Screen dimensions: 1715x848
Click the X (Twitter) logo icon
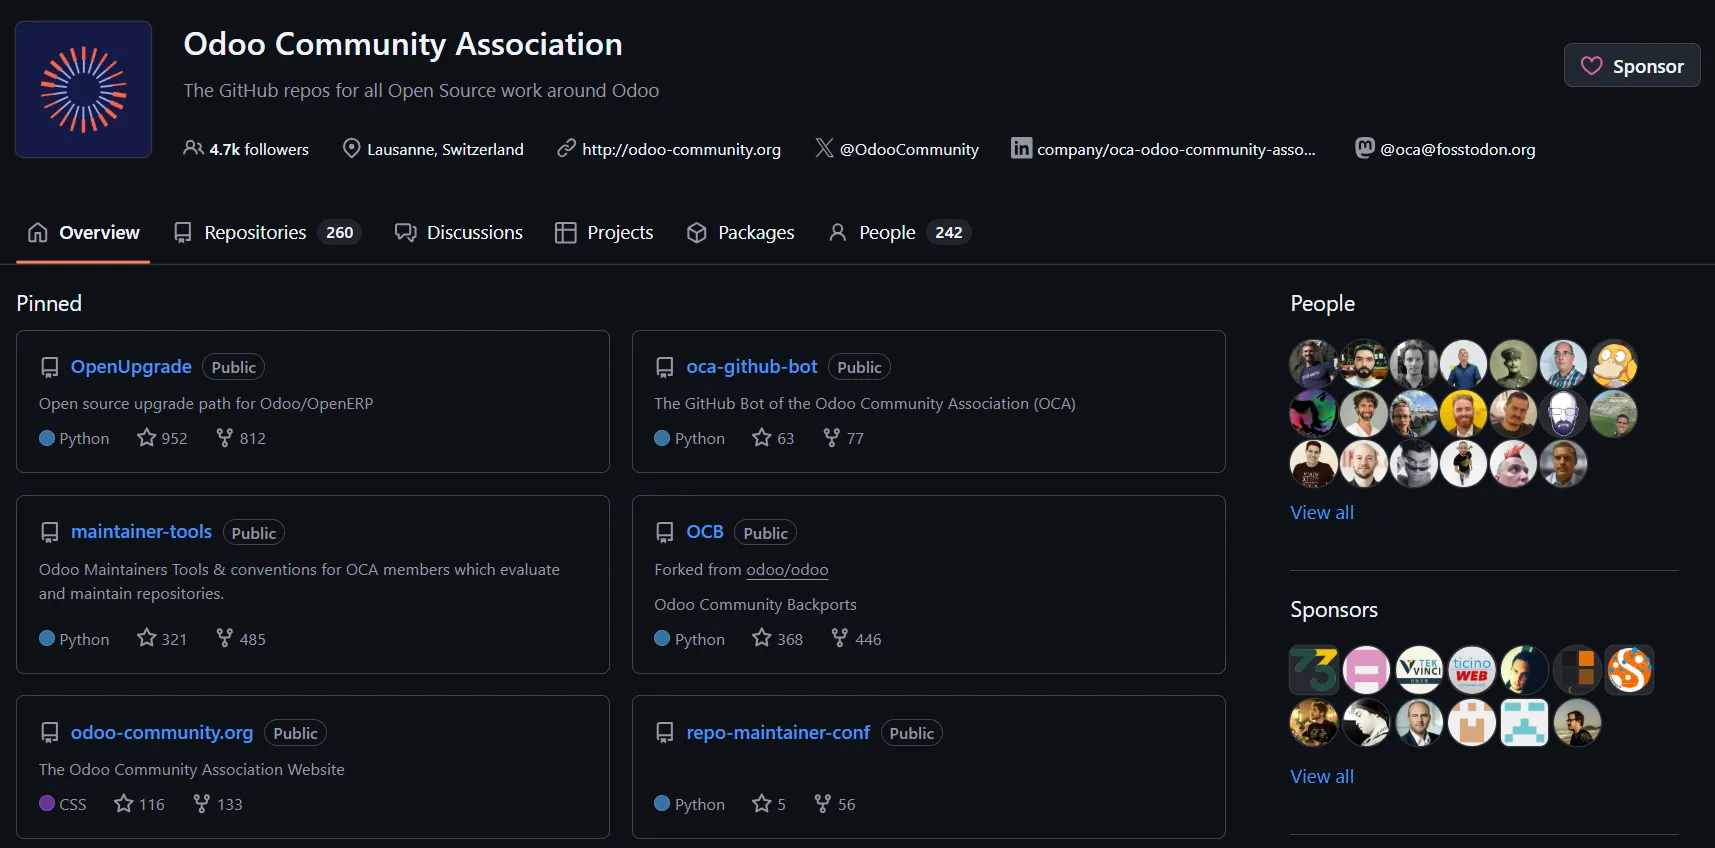824,148
